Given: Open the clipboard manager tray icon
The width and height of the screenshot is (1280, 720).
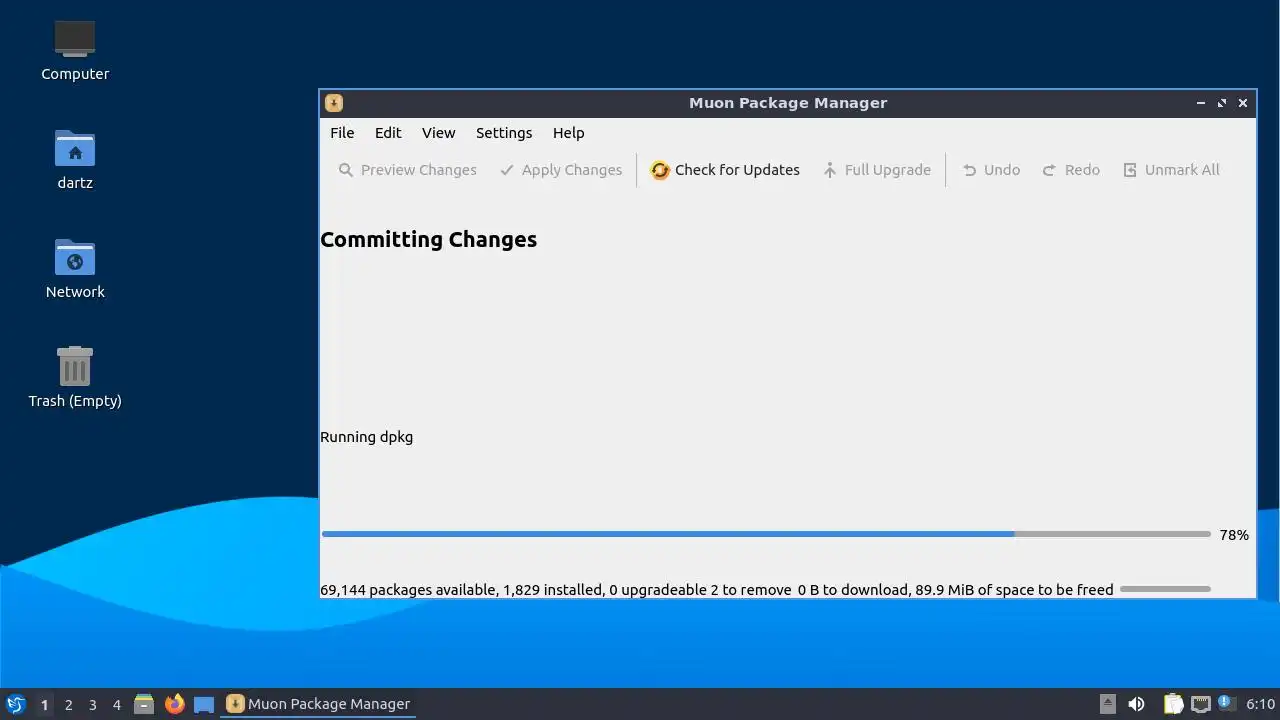Looking at the screenshot, I should [1173, 704].
